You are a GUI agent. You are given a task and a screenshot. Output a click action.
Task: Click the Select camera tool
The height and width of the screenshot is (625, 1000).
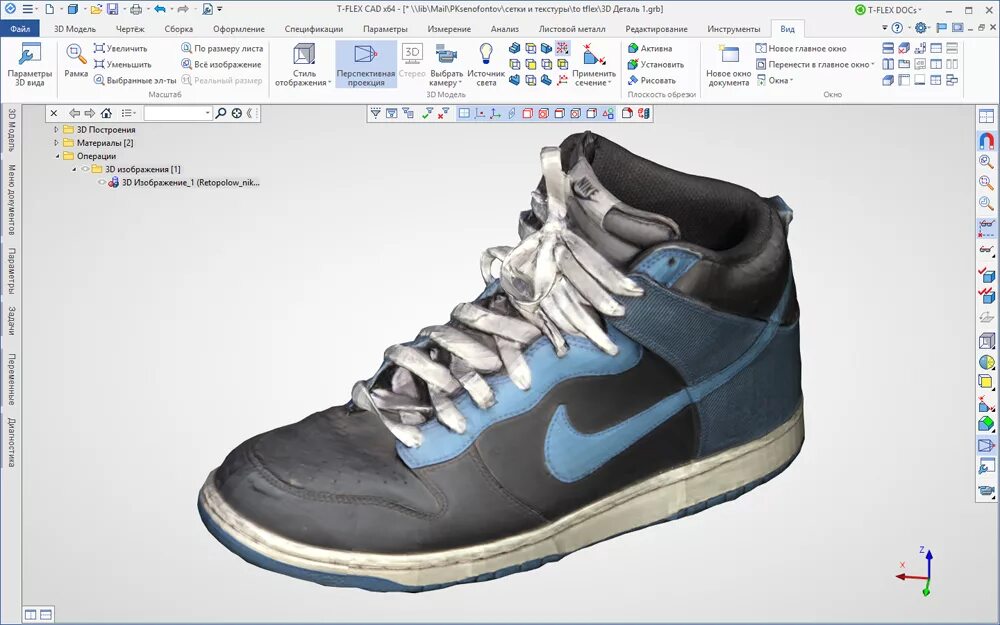coord(444,62)
